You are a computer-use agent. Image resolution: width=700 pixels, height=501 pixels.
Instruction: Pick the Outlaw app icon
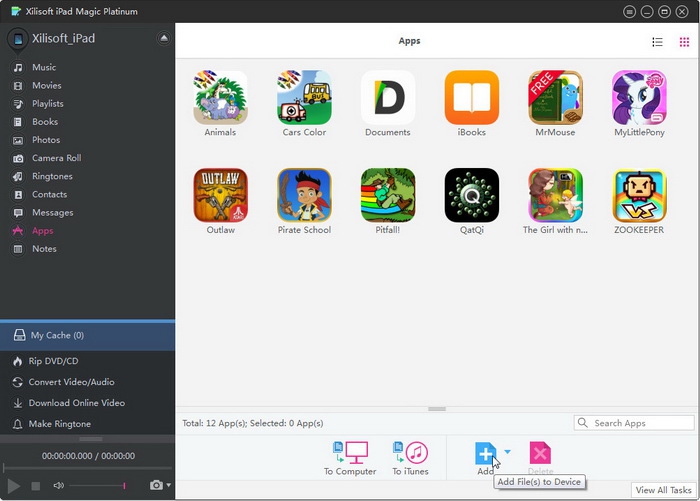point(220,195)
